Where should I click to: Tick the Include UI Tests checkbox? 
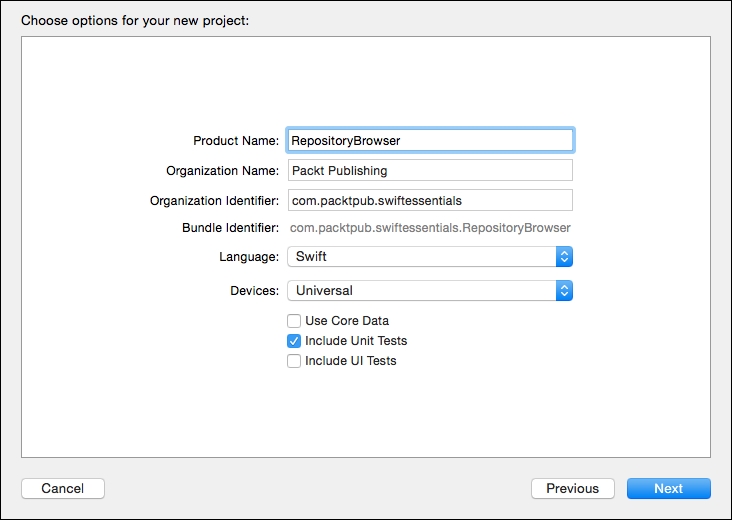[x=294, y=361]
